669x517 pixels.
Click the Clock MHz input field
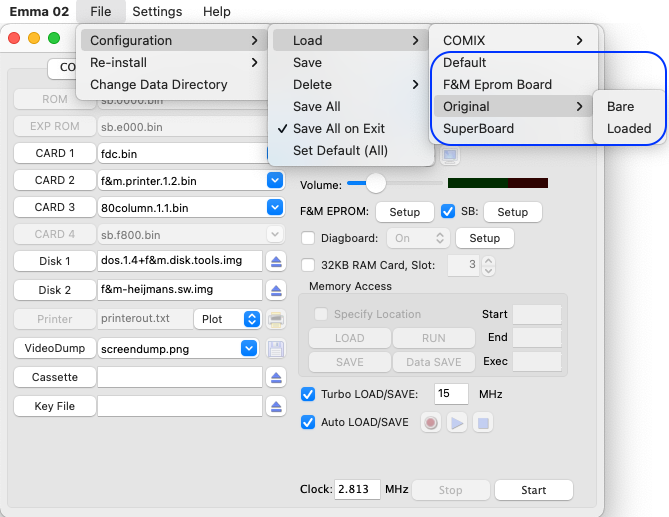tap(357, 489)
